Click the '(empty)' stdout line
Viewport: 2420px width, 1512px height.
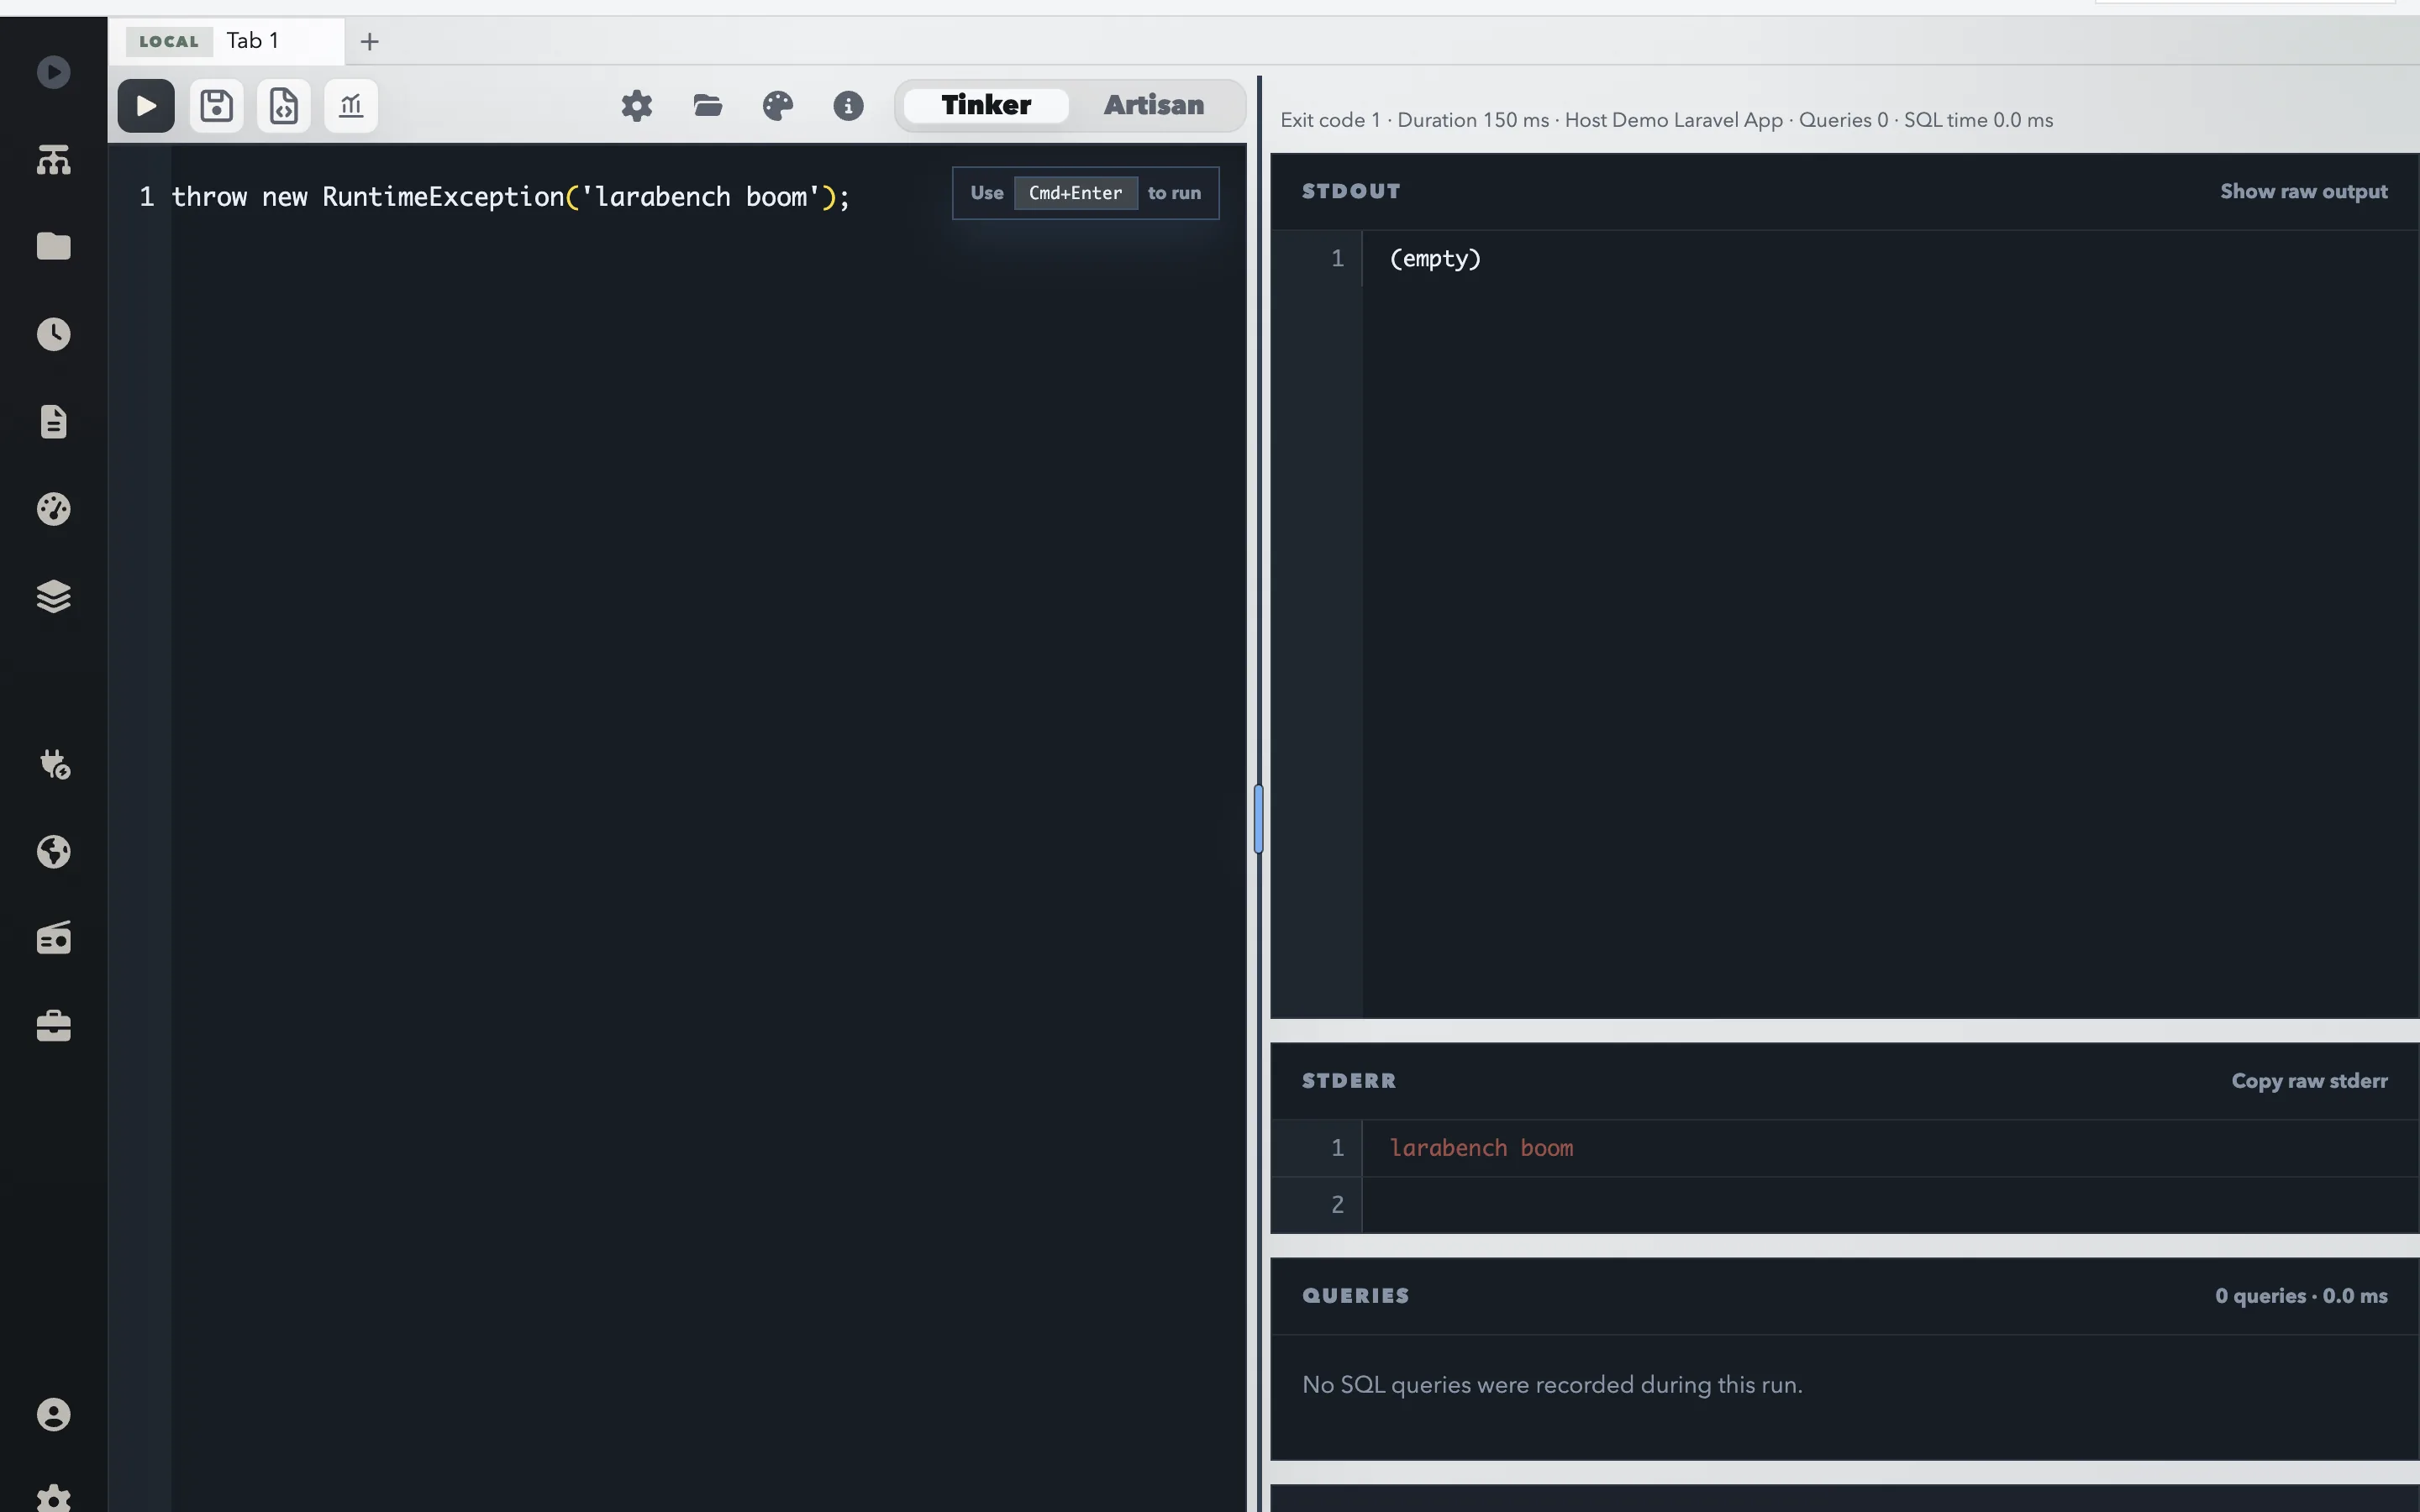point(1435,259)
